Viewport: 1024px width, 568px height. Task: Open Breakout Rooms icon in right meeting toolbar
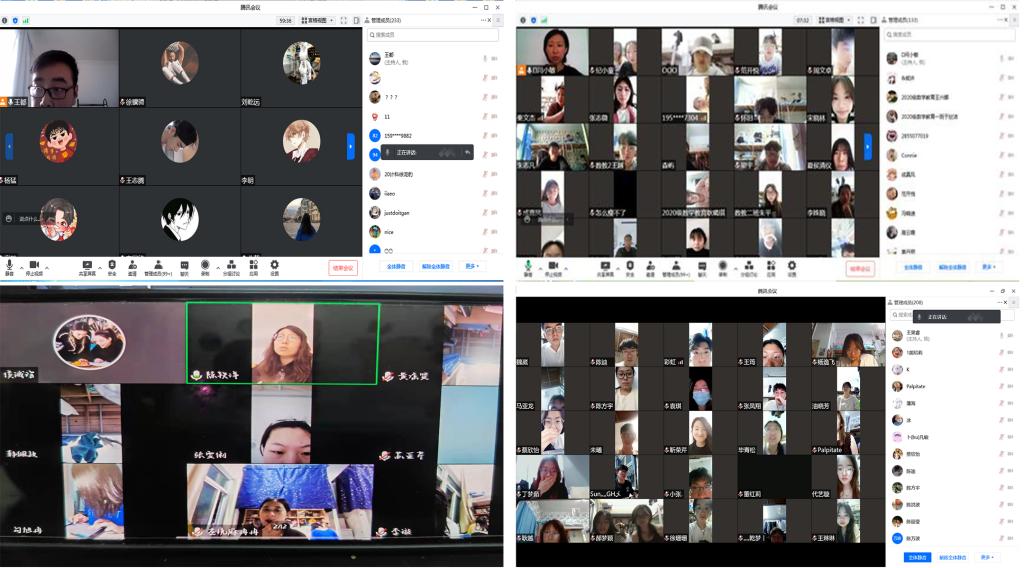click(x=746, y=267)
